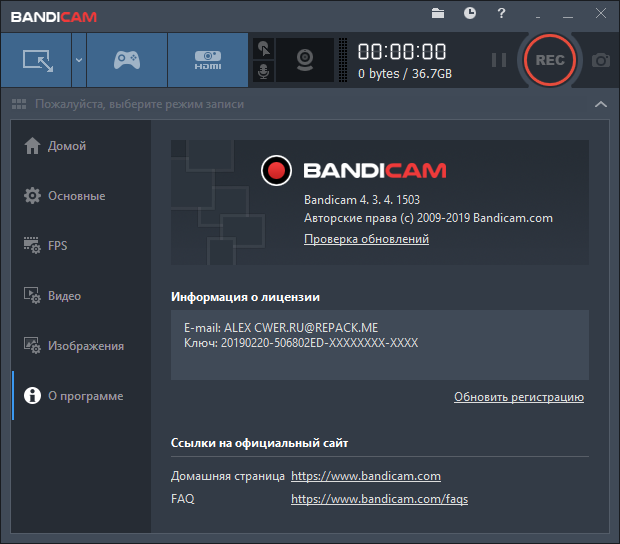Select HDMI device recording mode
Viewport: 620px width, 544px height.
pos(207,60)
